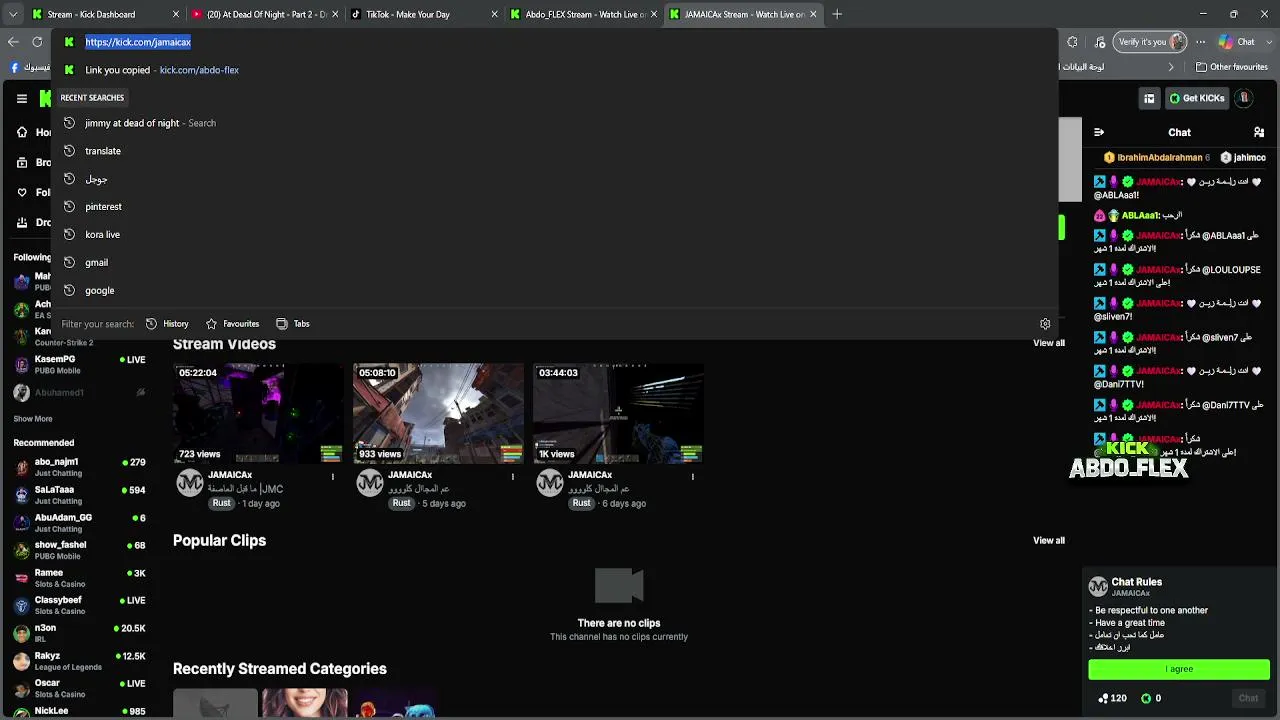
Task: Open the Kick sidebar hamburger menu
Action: click(x=21, y=98)
